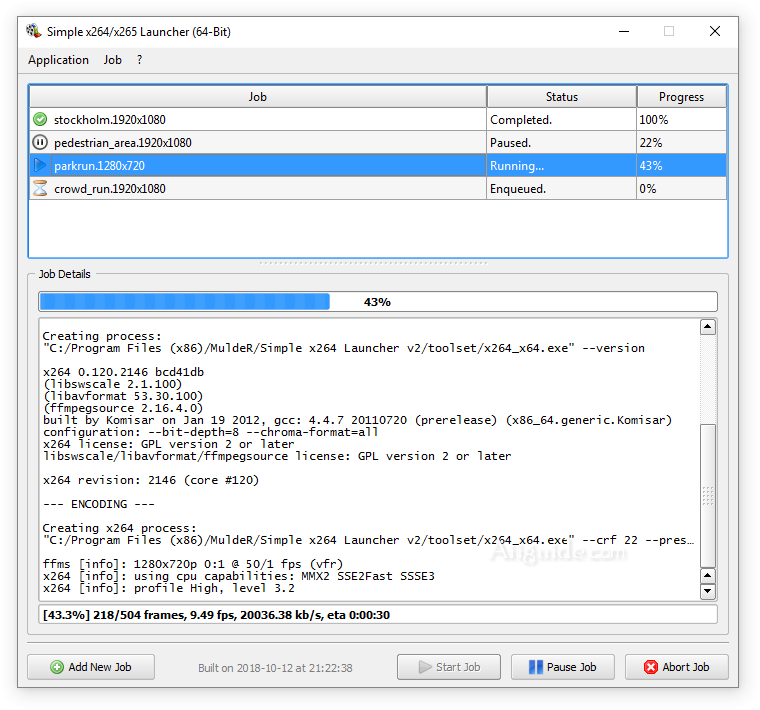Sort by the Job column header
Image resolution: width=760 pixels, height=710 pixels.
point(258,97)
